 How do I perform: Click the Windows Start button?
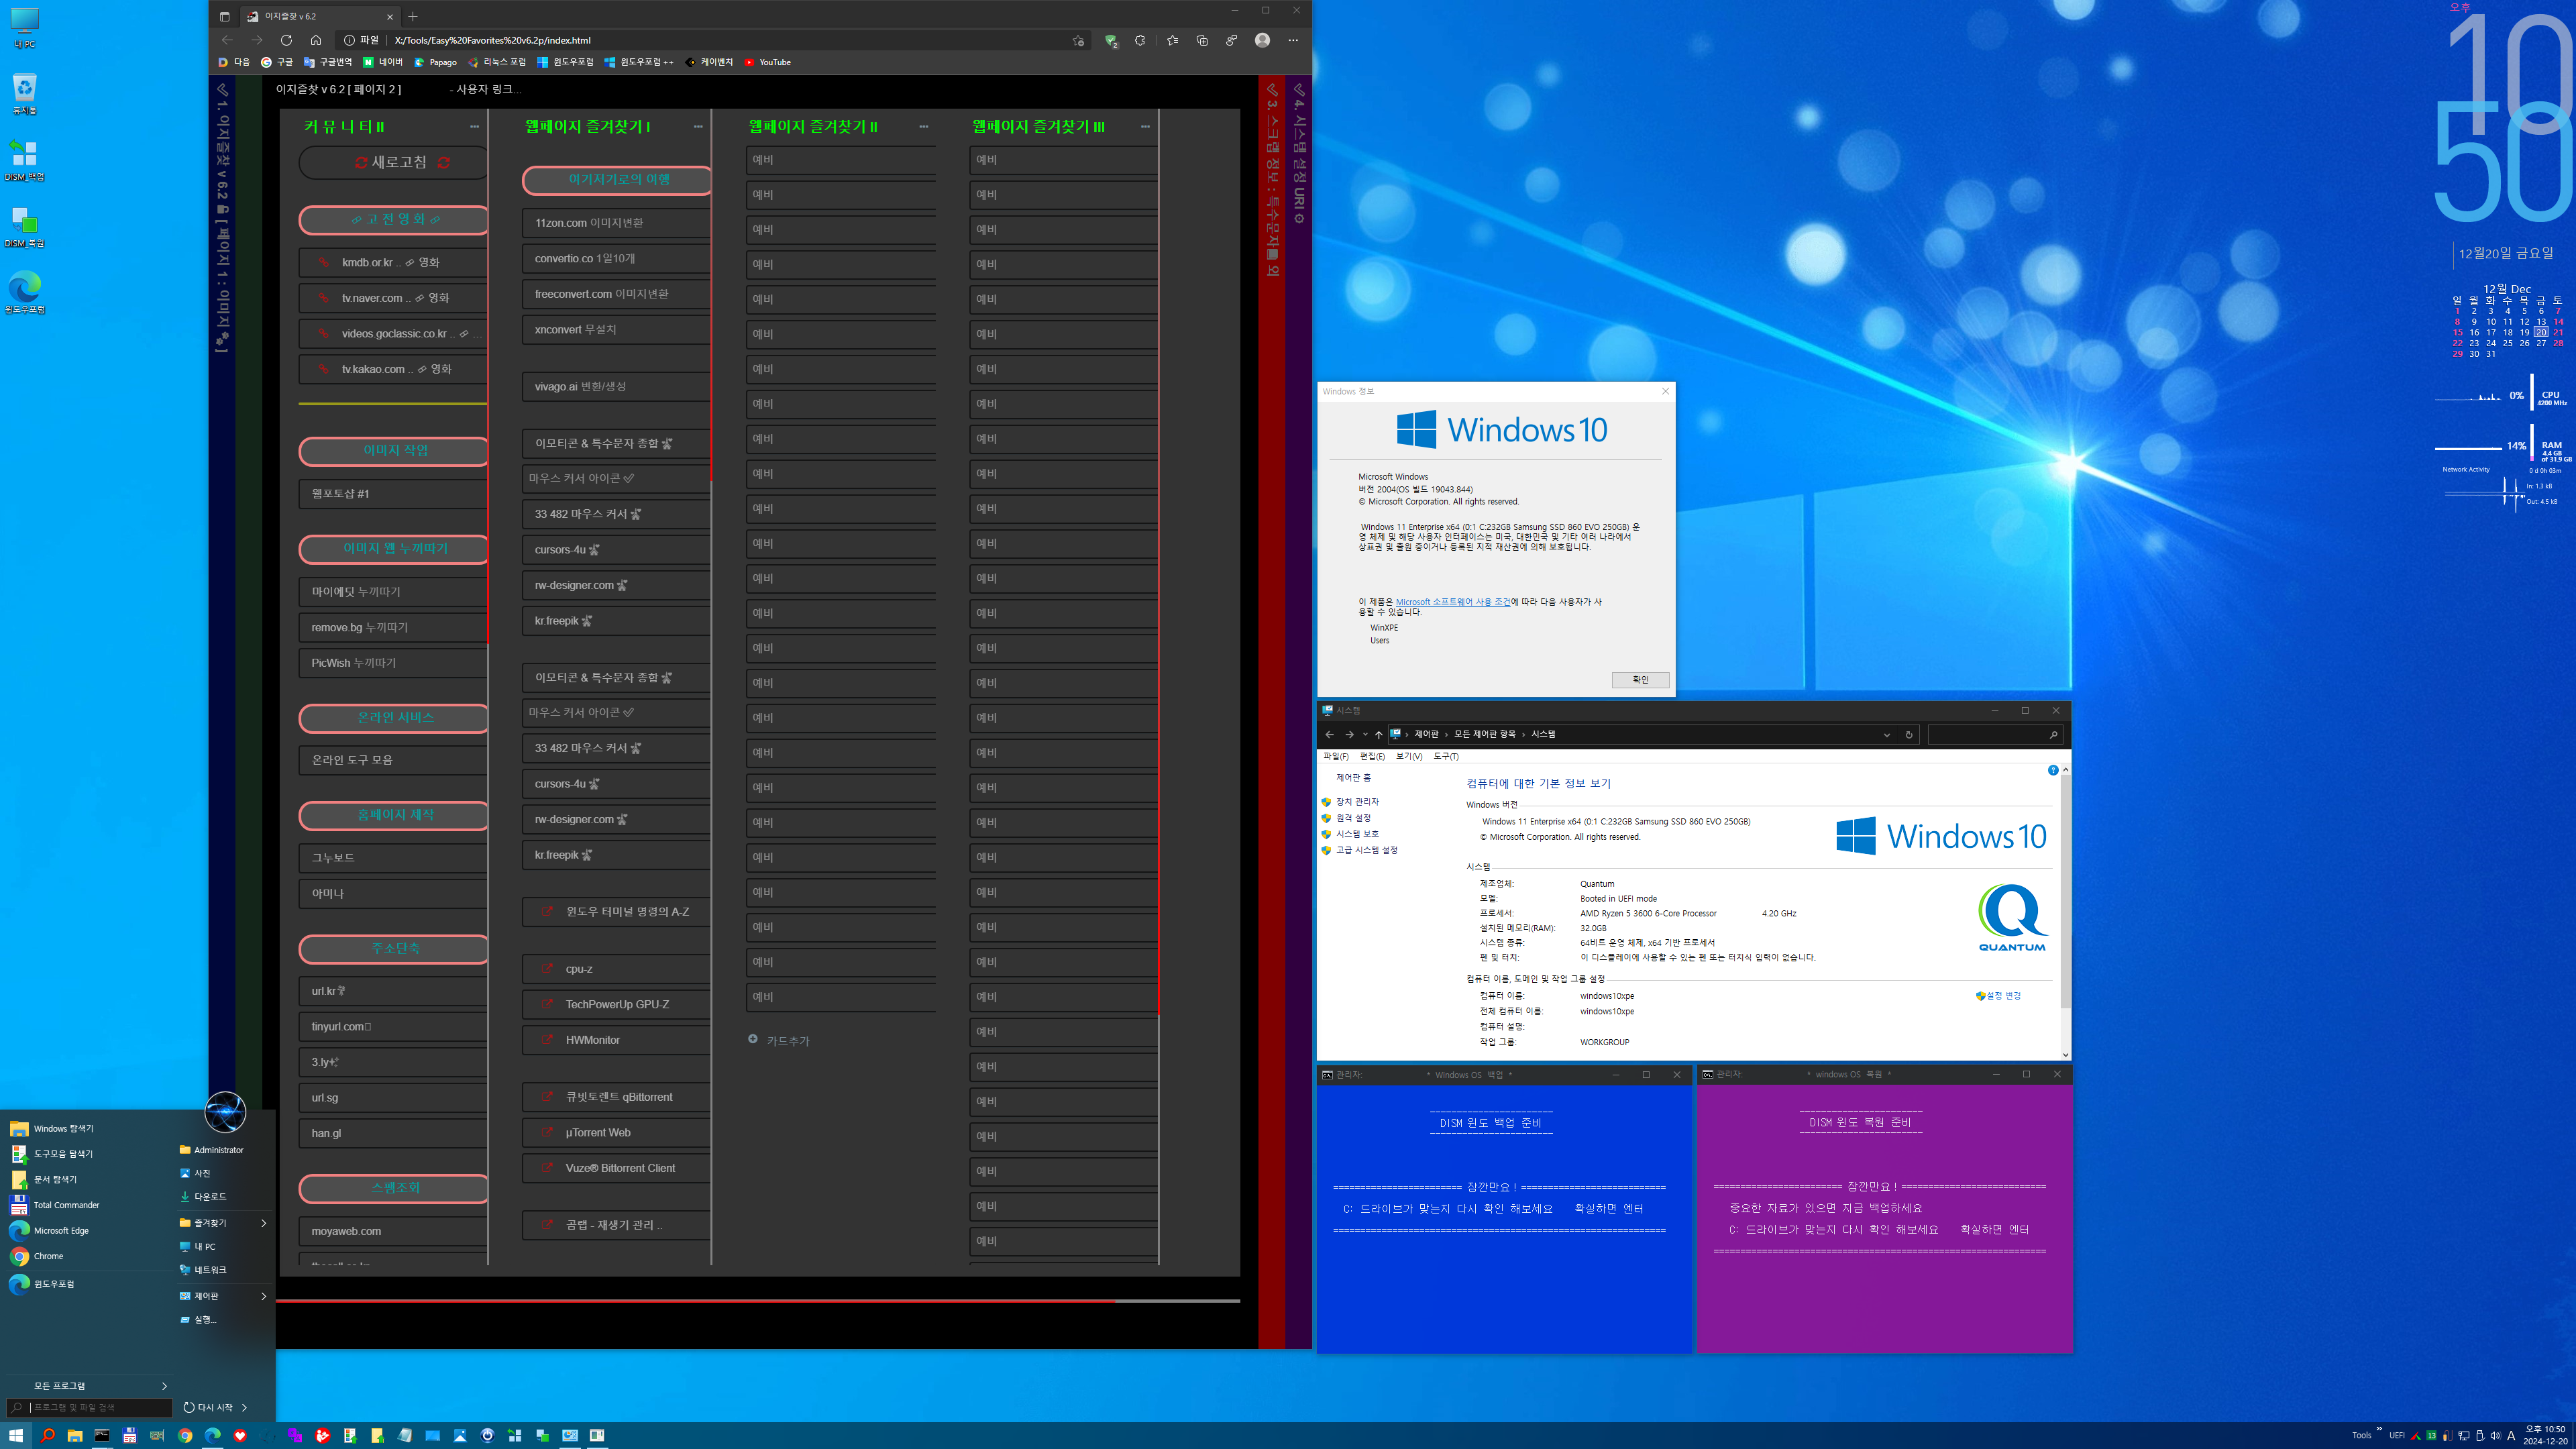pyautogui.click(x=16, y=1435)
